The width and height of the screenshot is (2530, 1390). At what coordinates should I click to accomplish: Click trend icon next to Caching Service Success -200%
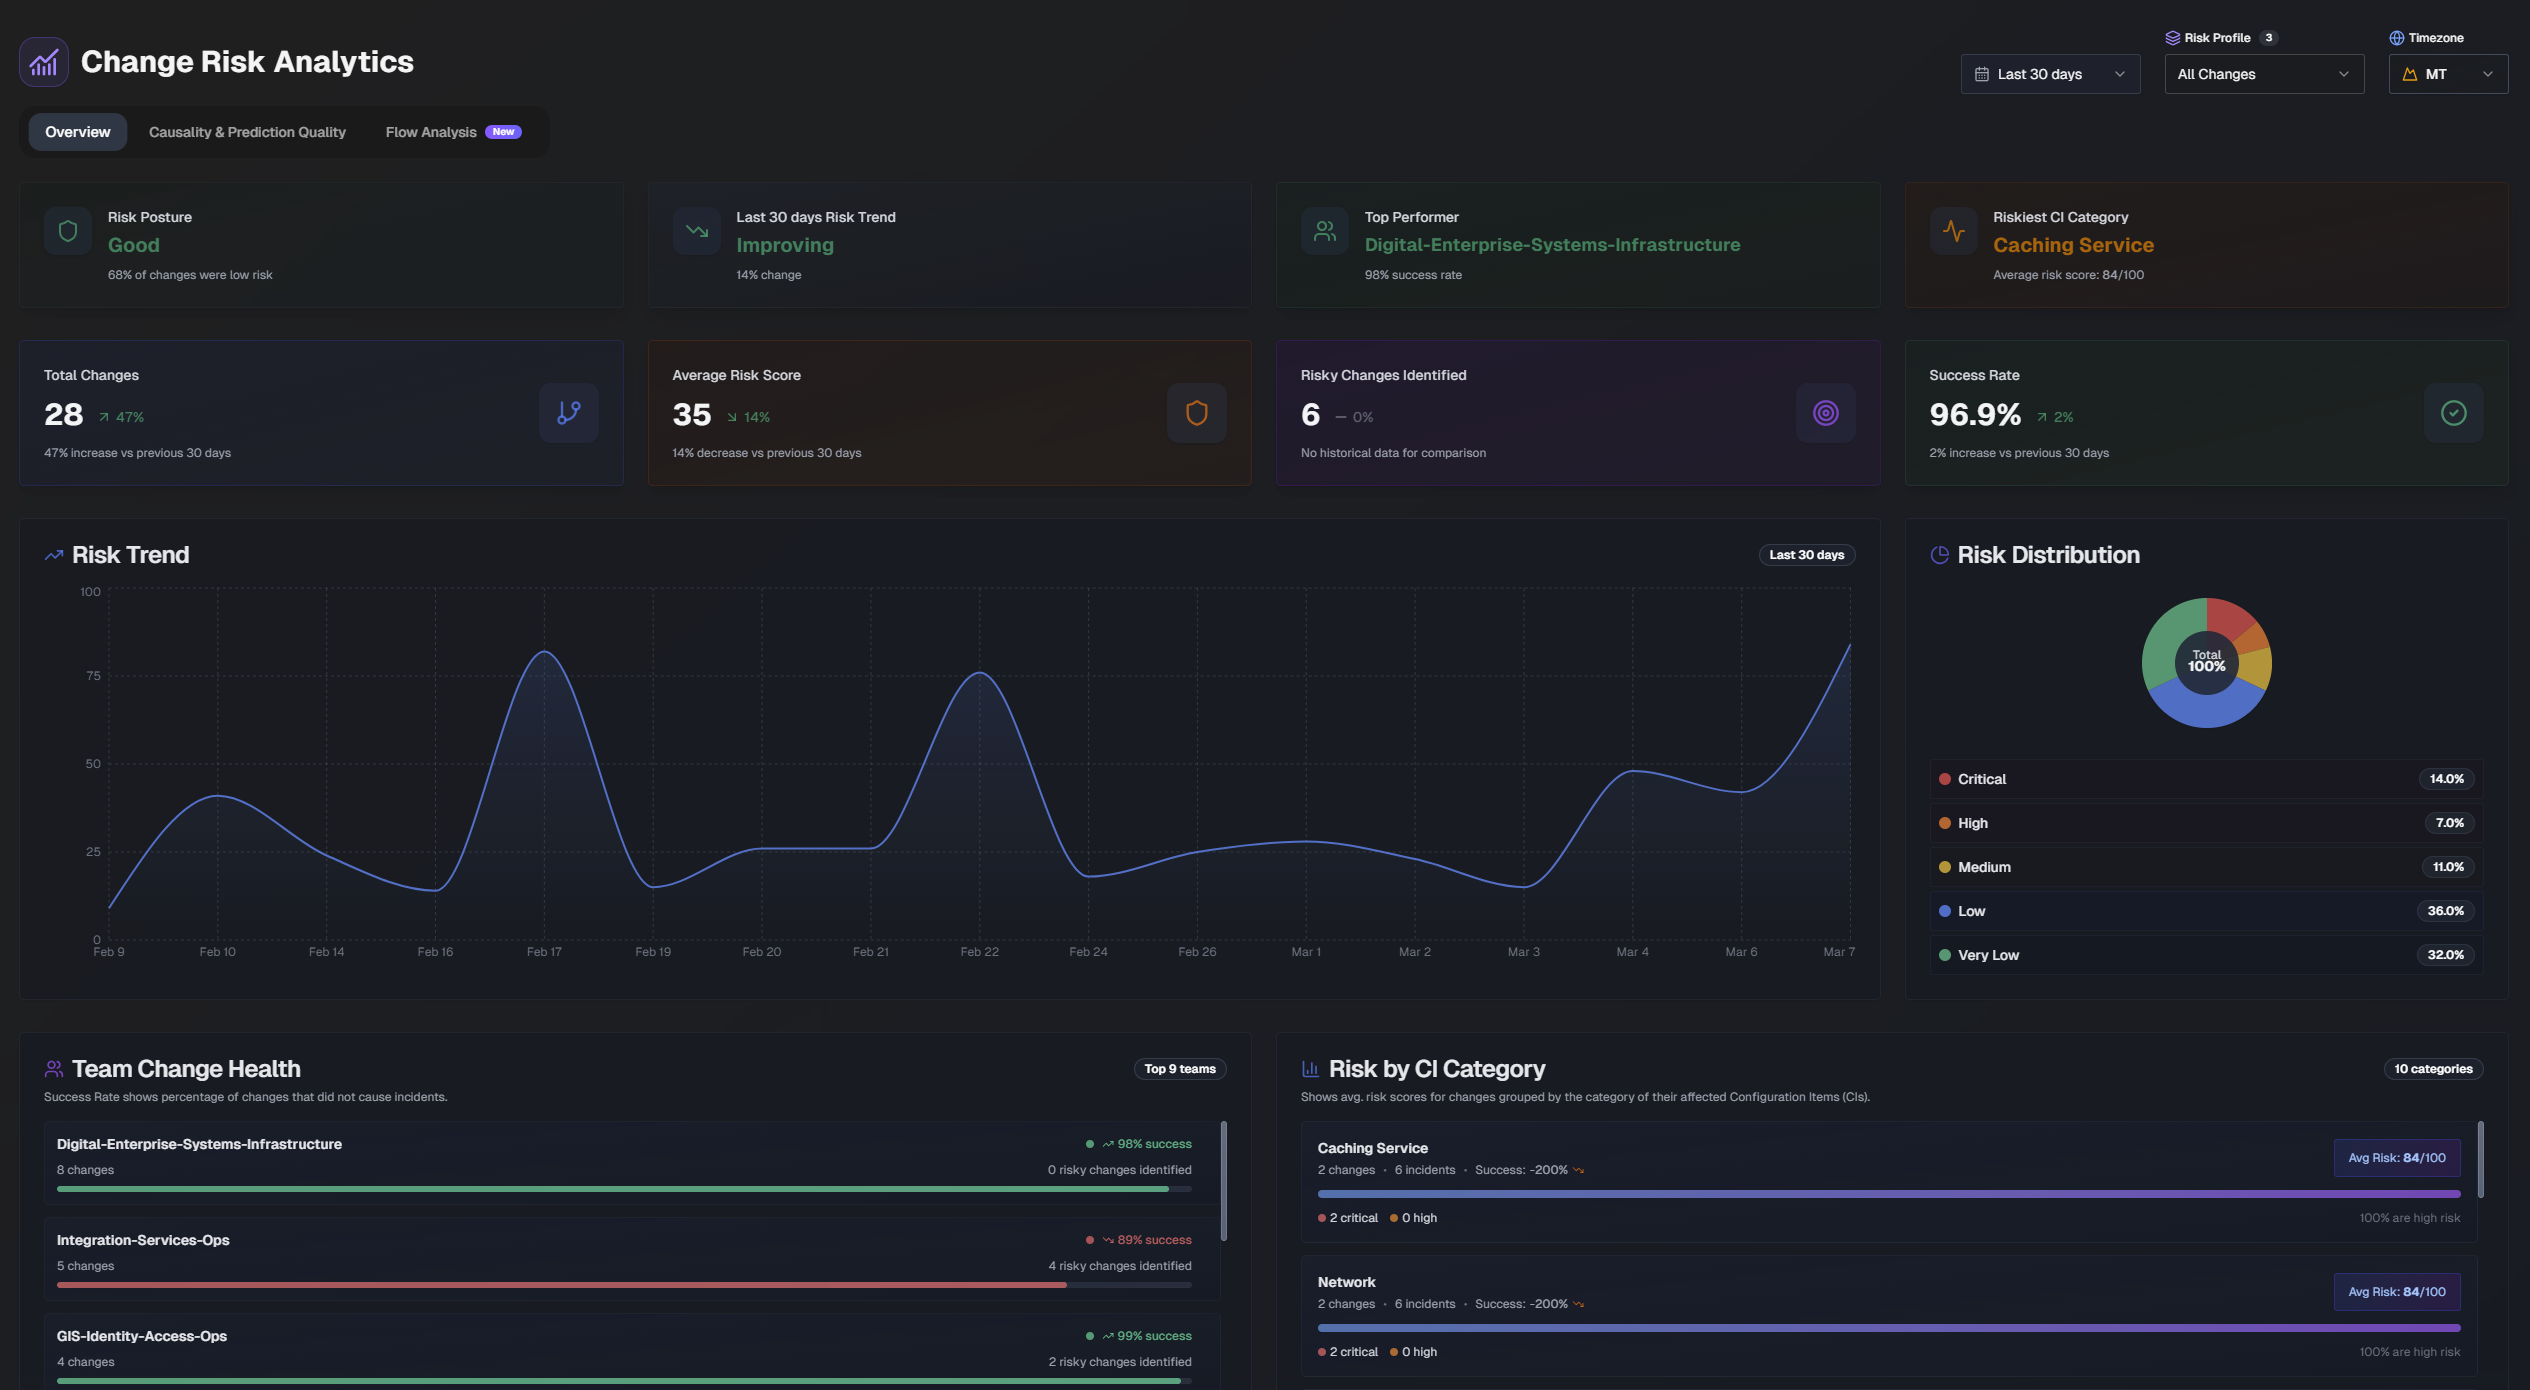pos(1579,1170)
